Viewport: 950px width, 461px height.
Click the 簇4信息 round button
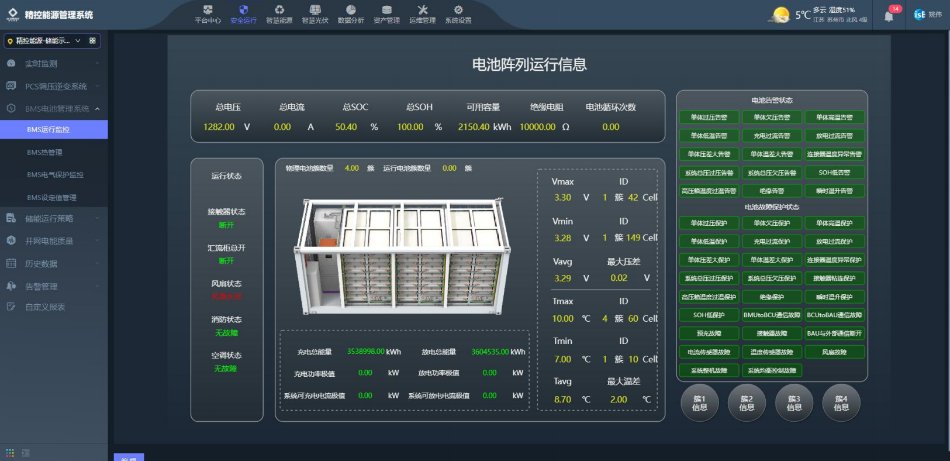click(841, 403)
